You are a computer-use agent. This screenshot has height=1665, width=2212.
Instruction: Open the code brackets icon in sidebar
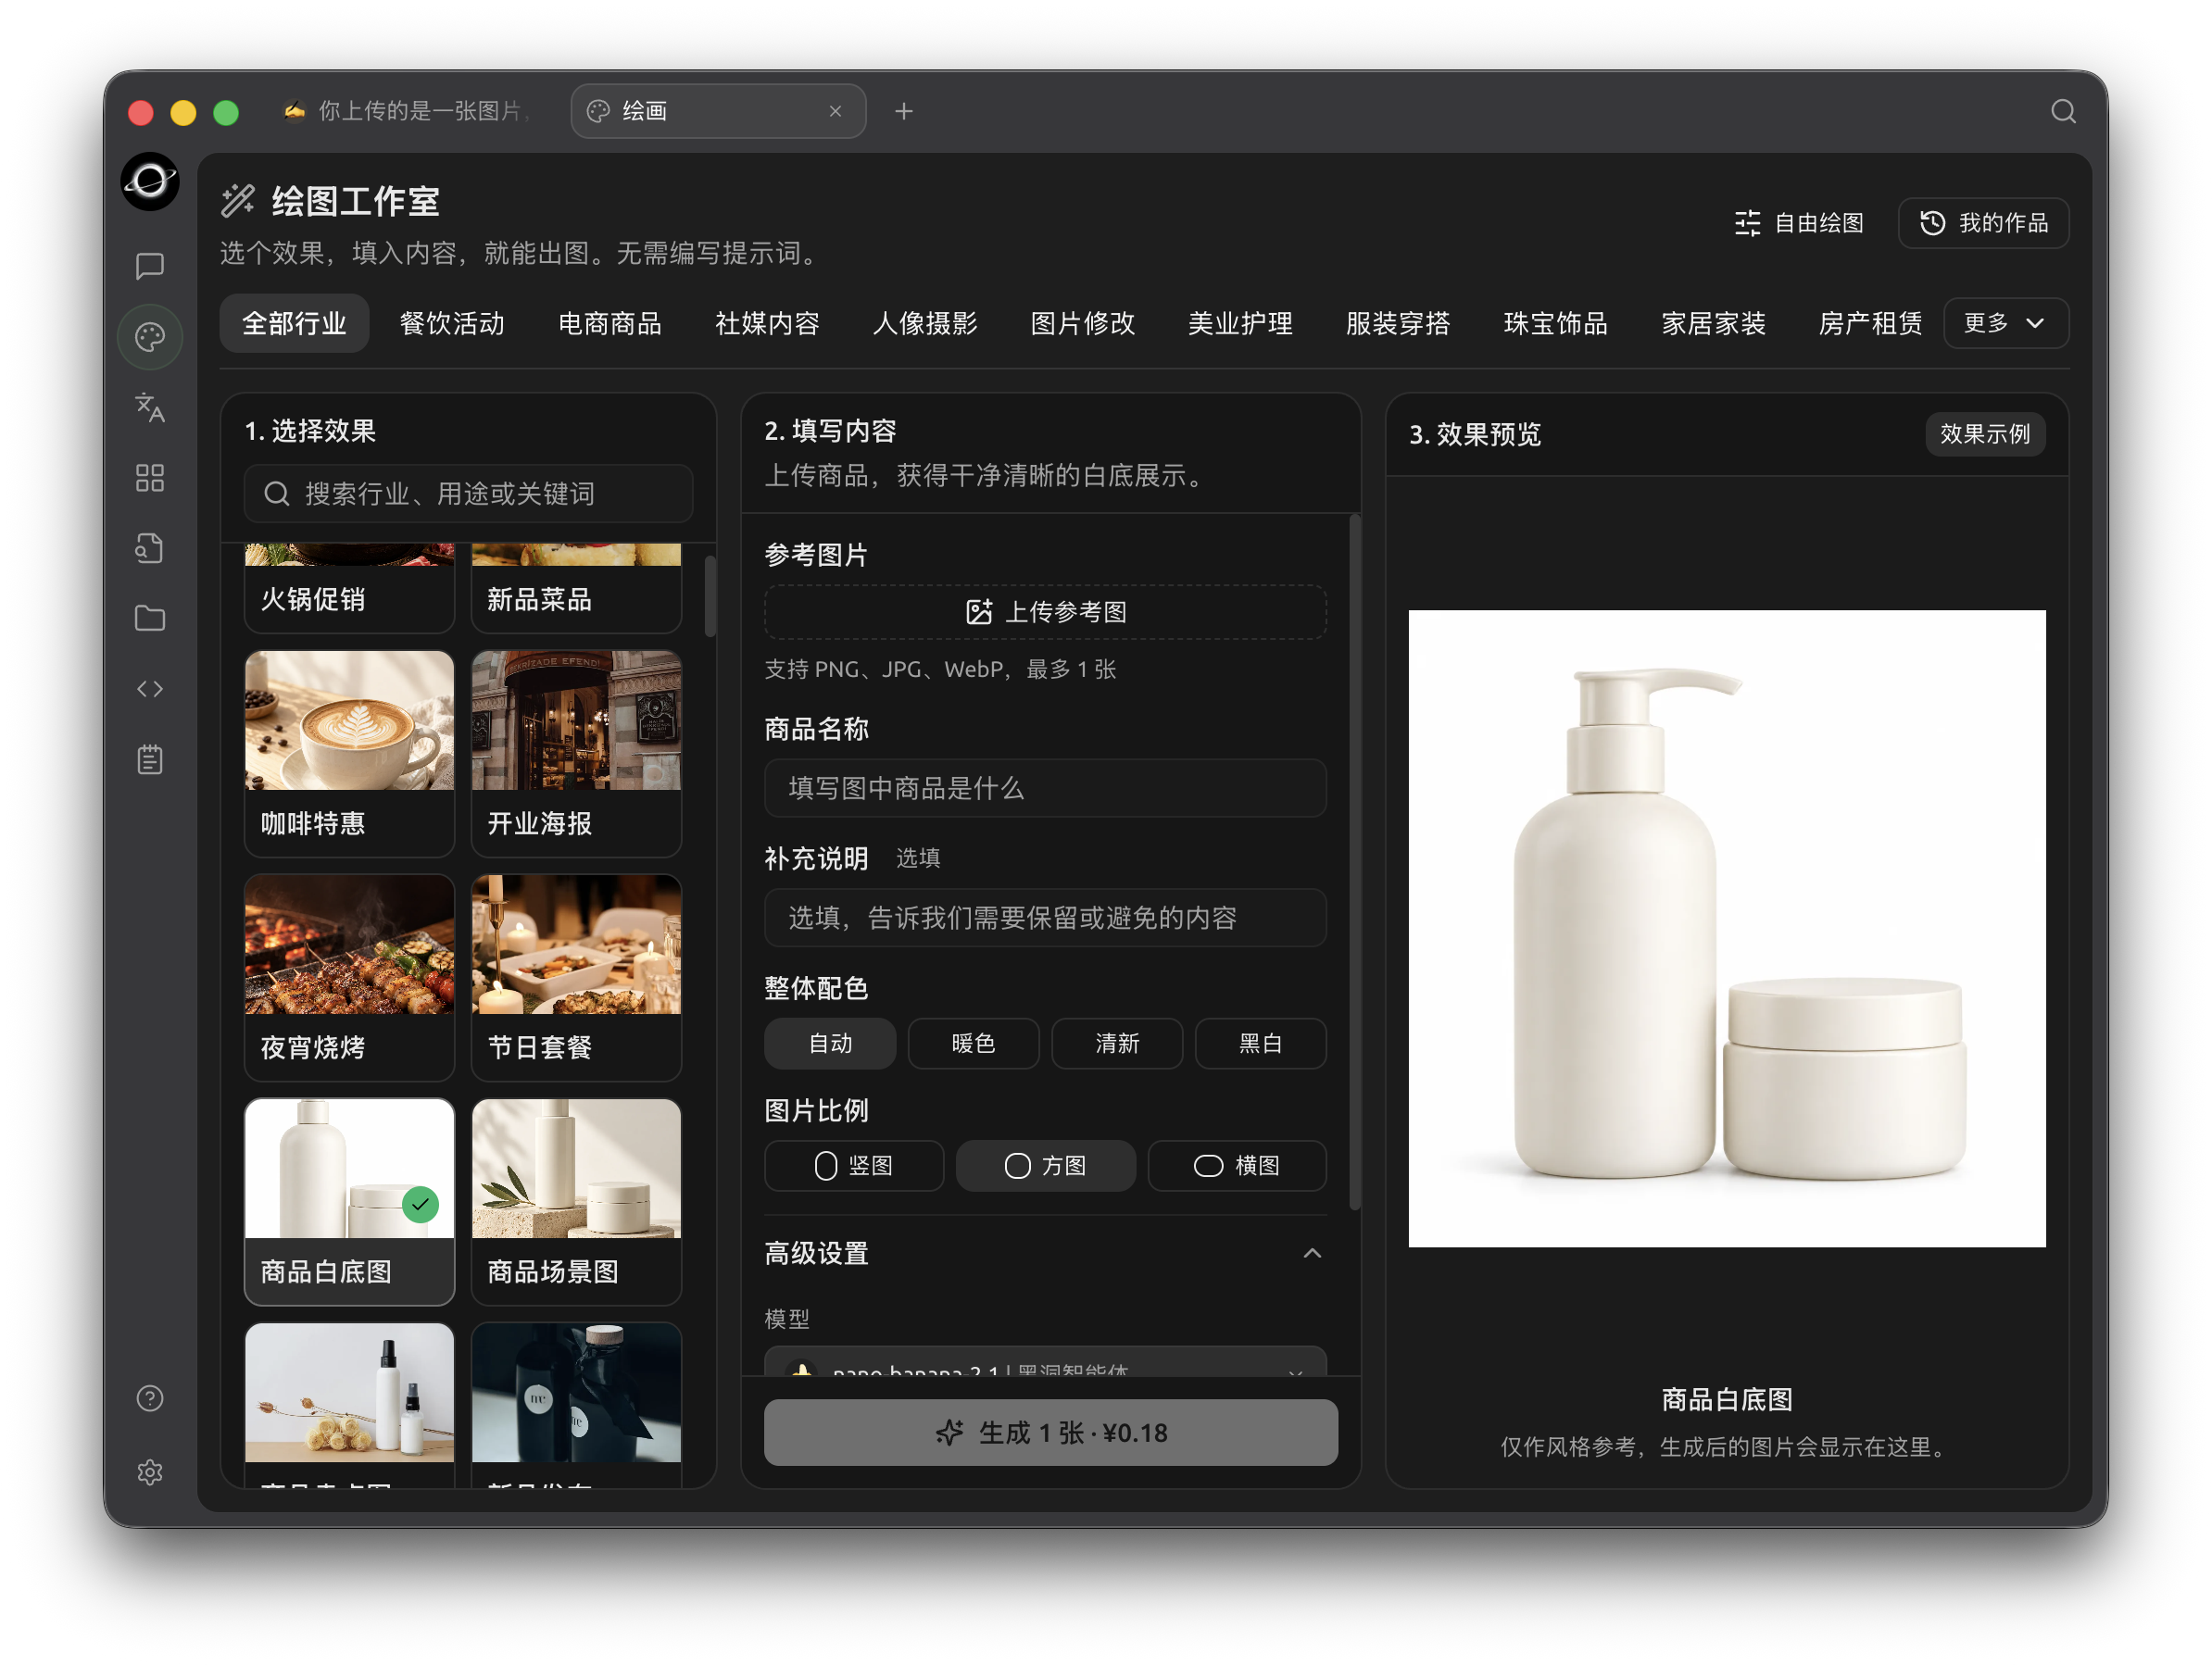tap(150, 689)
